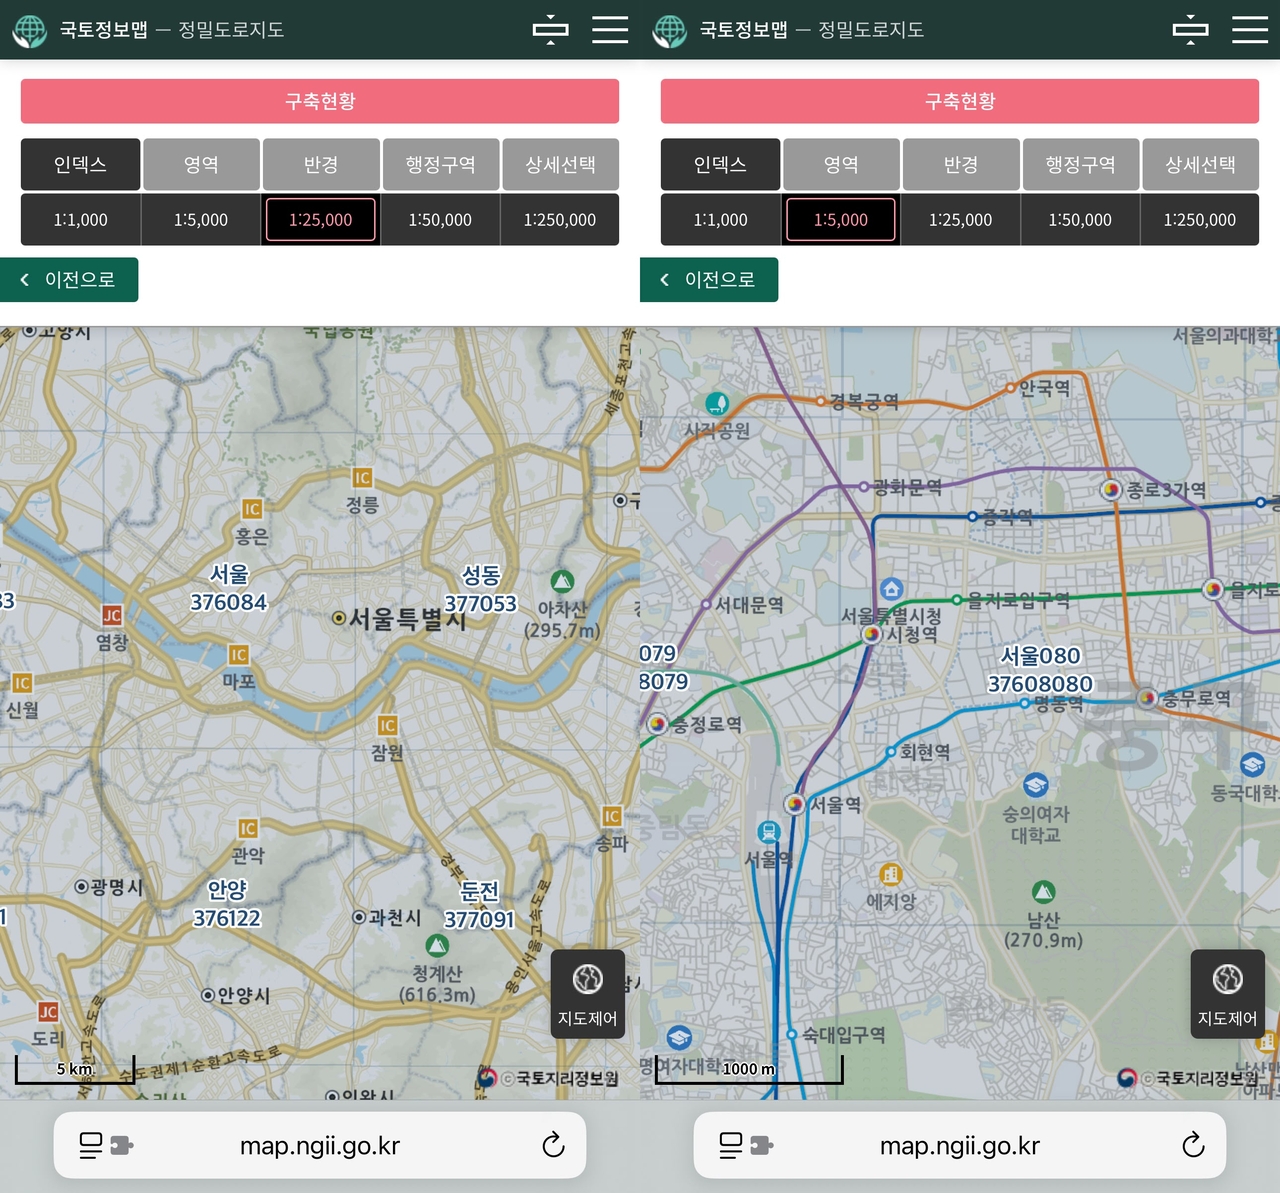
Task: Click 청계산 mountain icon on left map
Action: point(437,945)
